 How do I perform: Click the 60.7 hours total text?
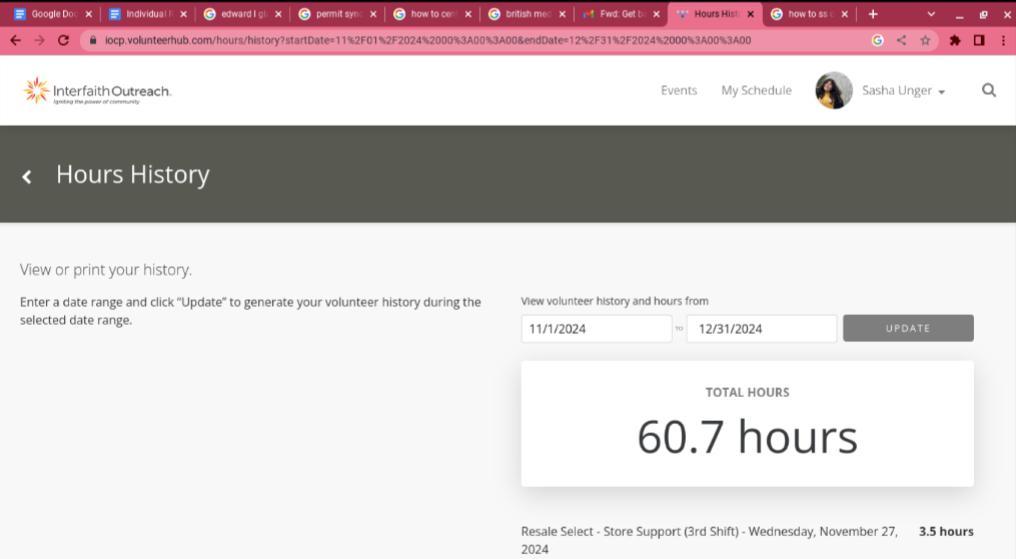[x=747, y=437]
